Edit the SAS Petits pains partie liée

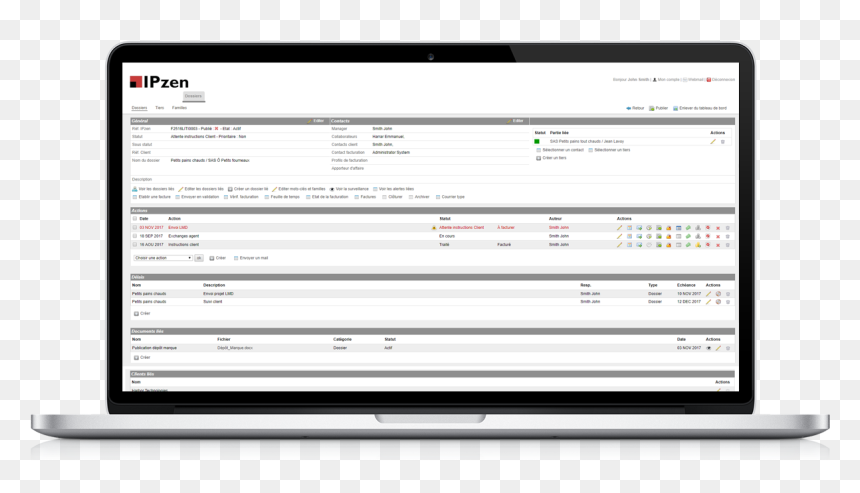pos(713,141)
